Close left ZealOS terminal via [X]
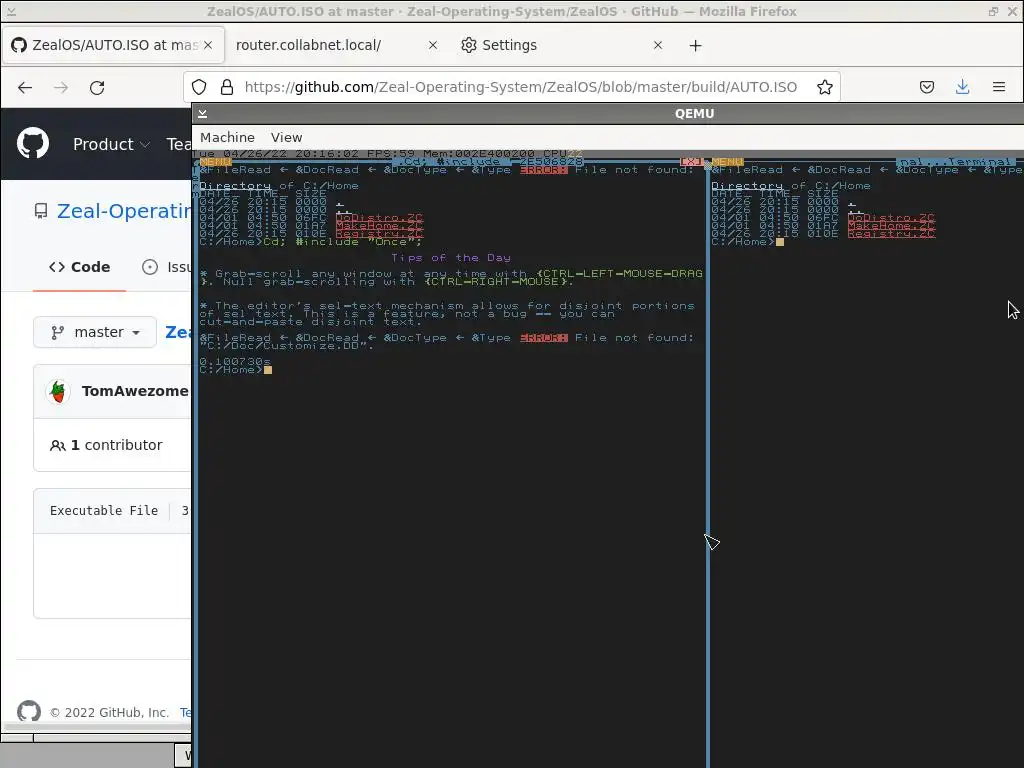The image size is (1024, 768). pyautogui.click(x=692, y=161)
